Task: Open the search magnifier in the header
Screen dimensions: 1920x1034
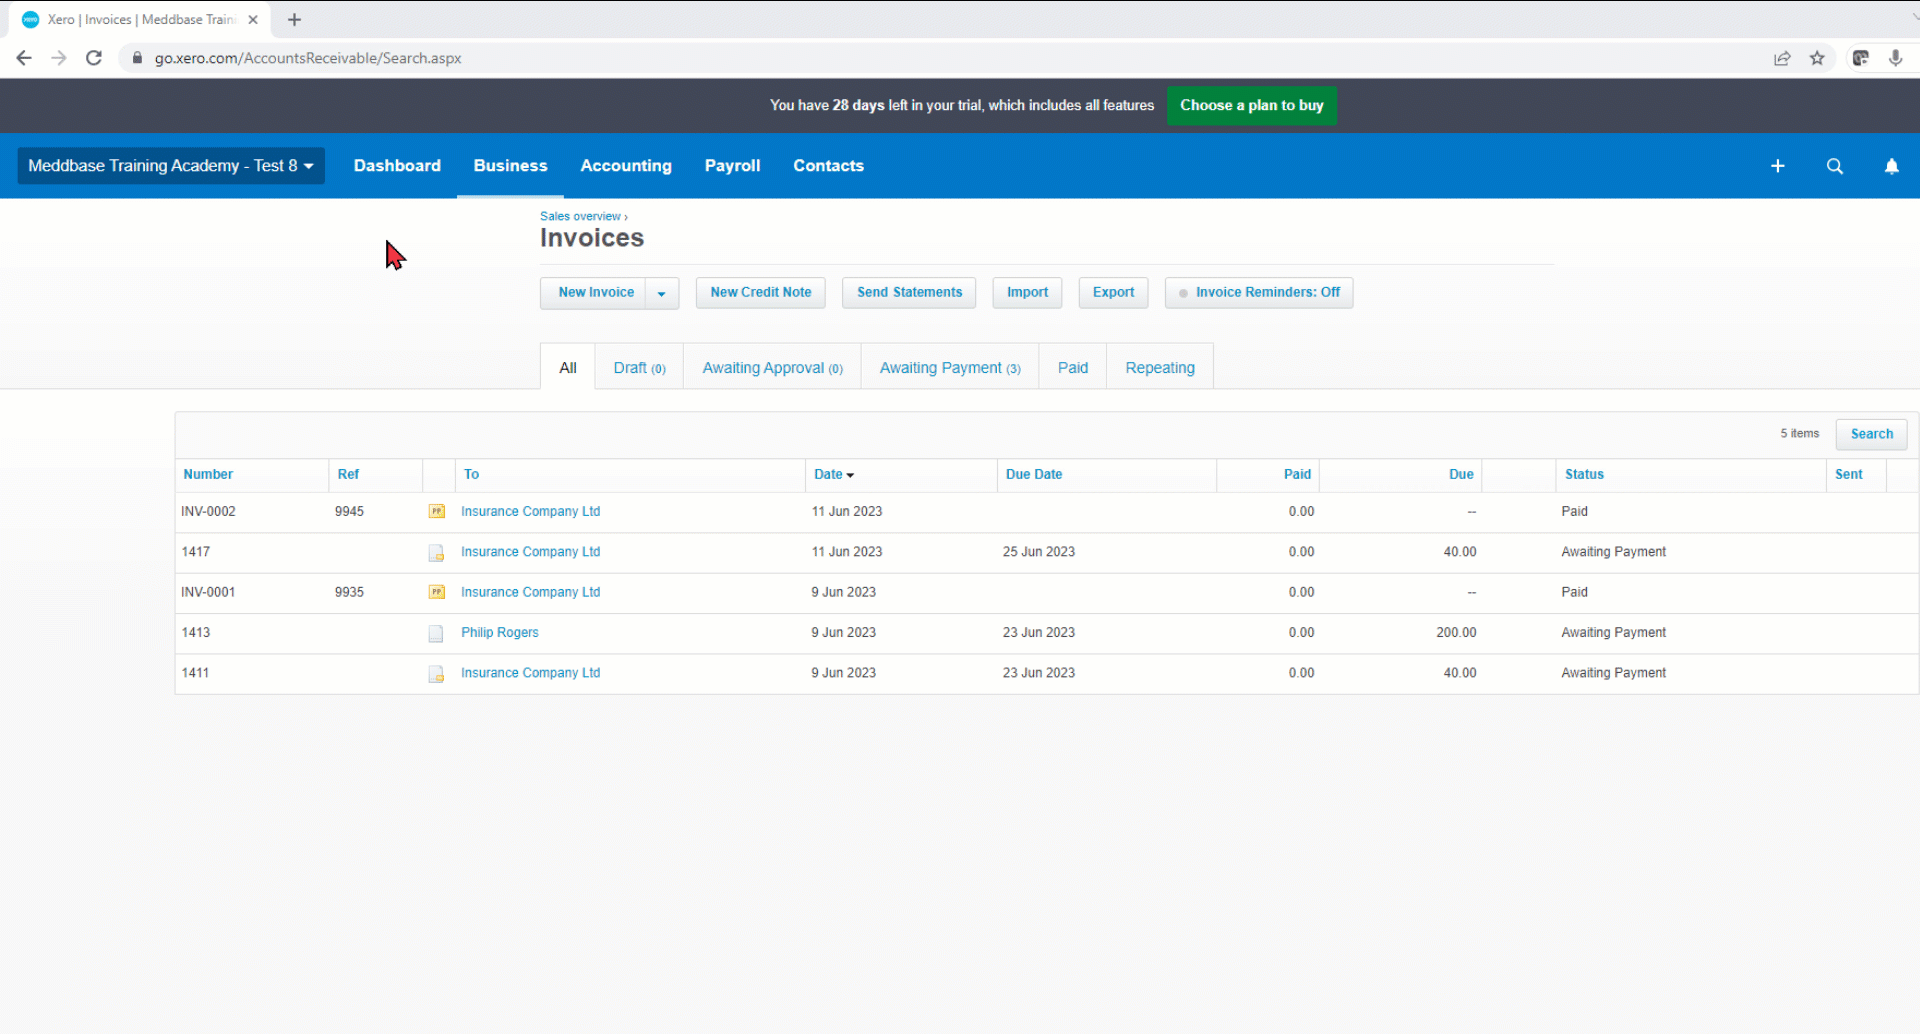Action: 1834,166
